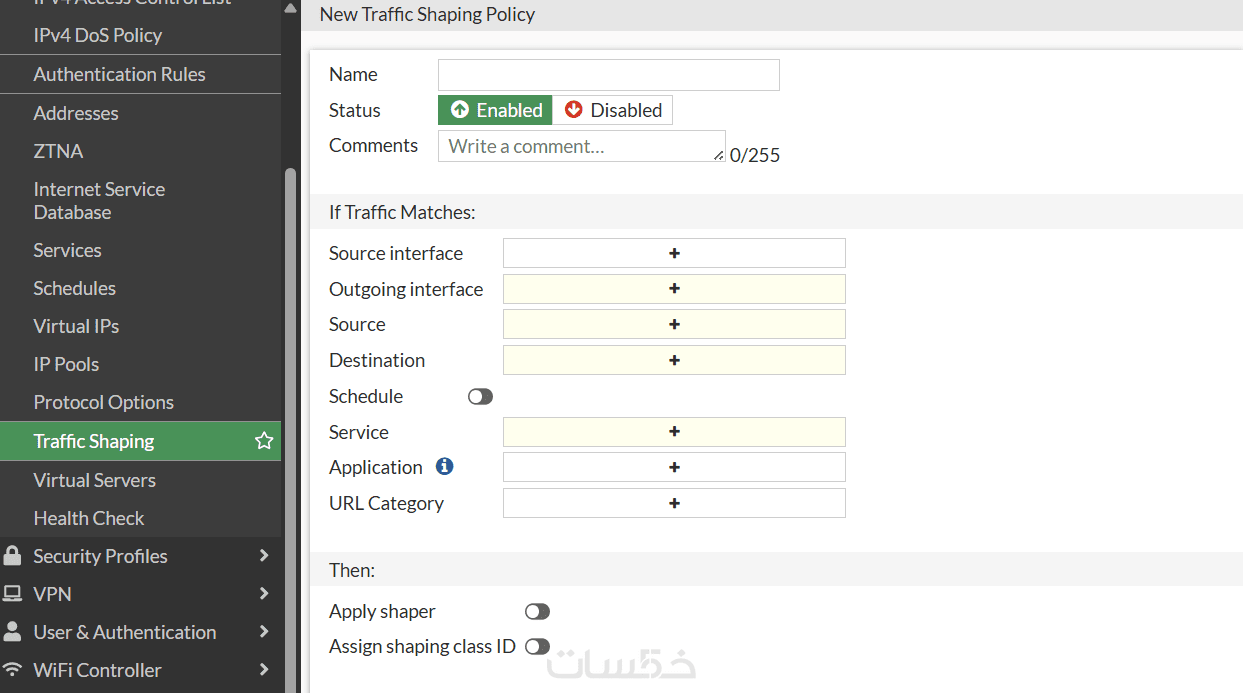Click the sidebar vertical scrollbar
The width and height of the screenshot is (1243, 693).
291,400
